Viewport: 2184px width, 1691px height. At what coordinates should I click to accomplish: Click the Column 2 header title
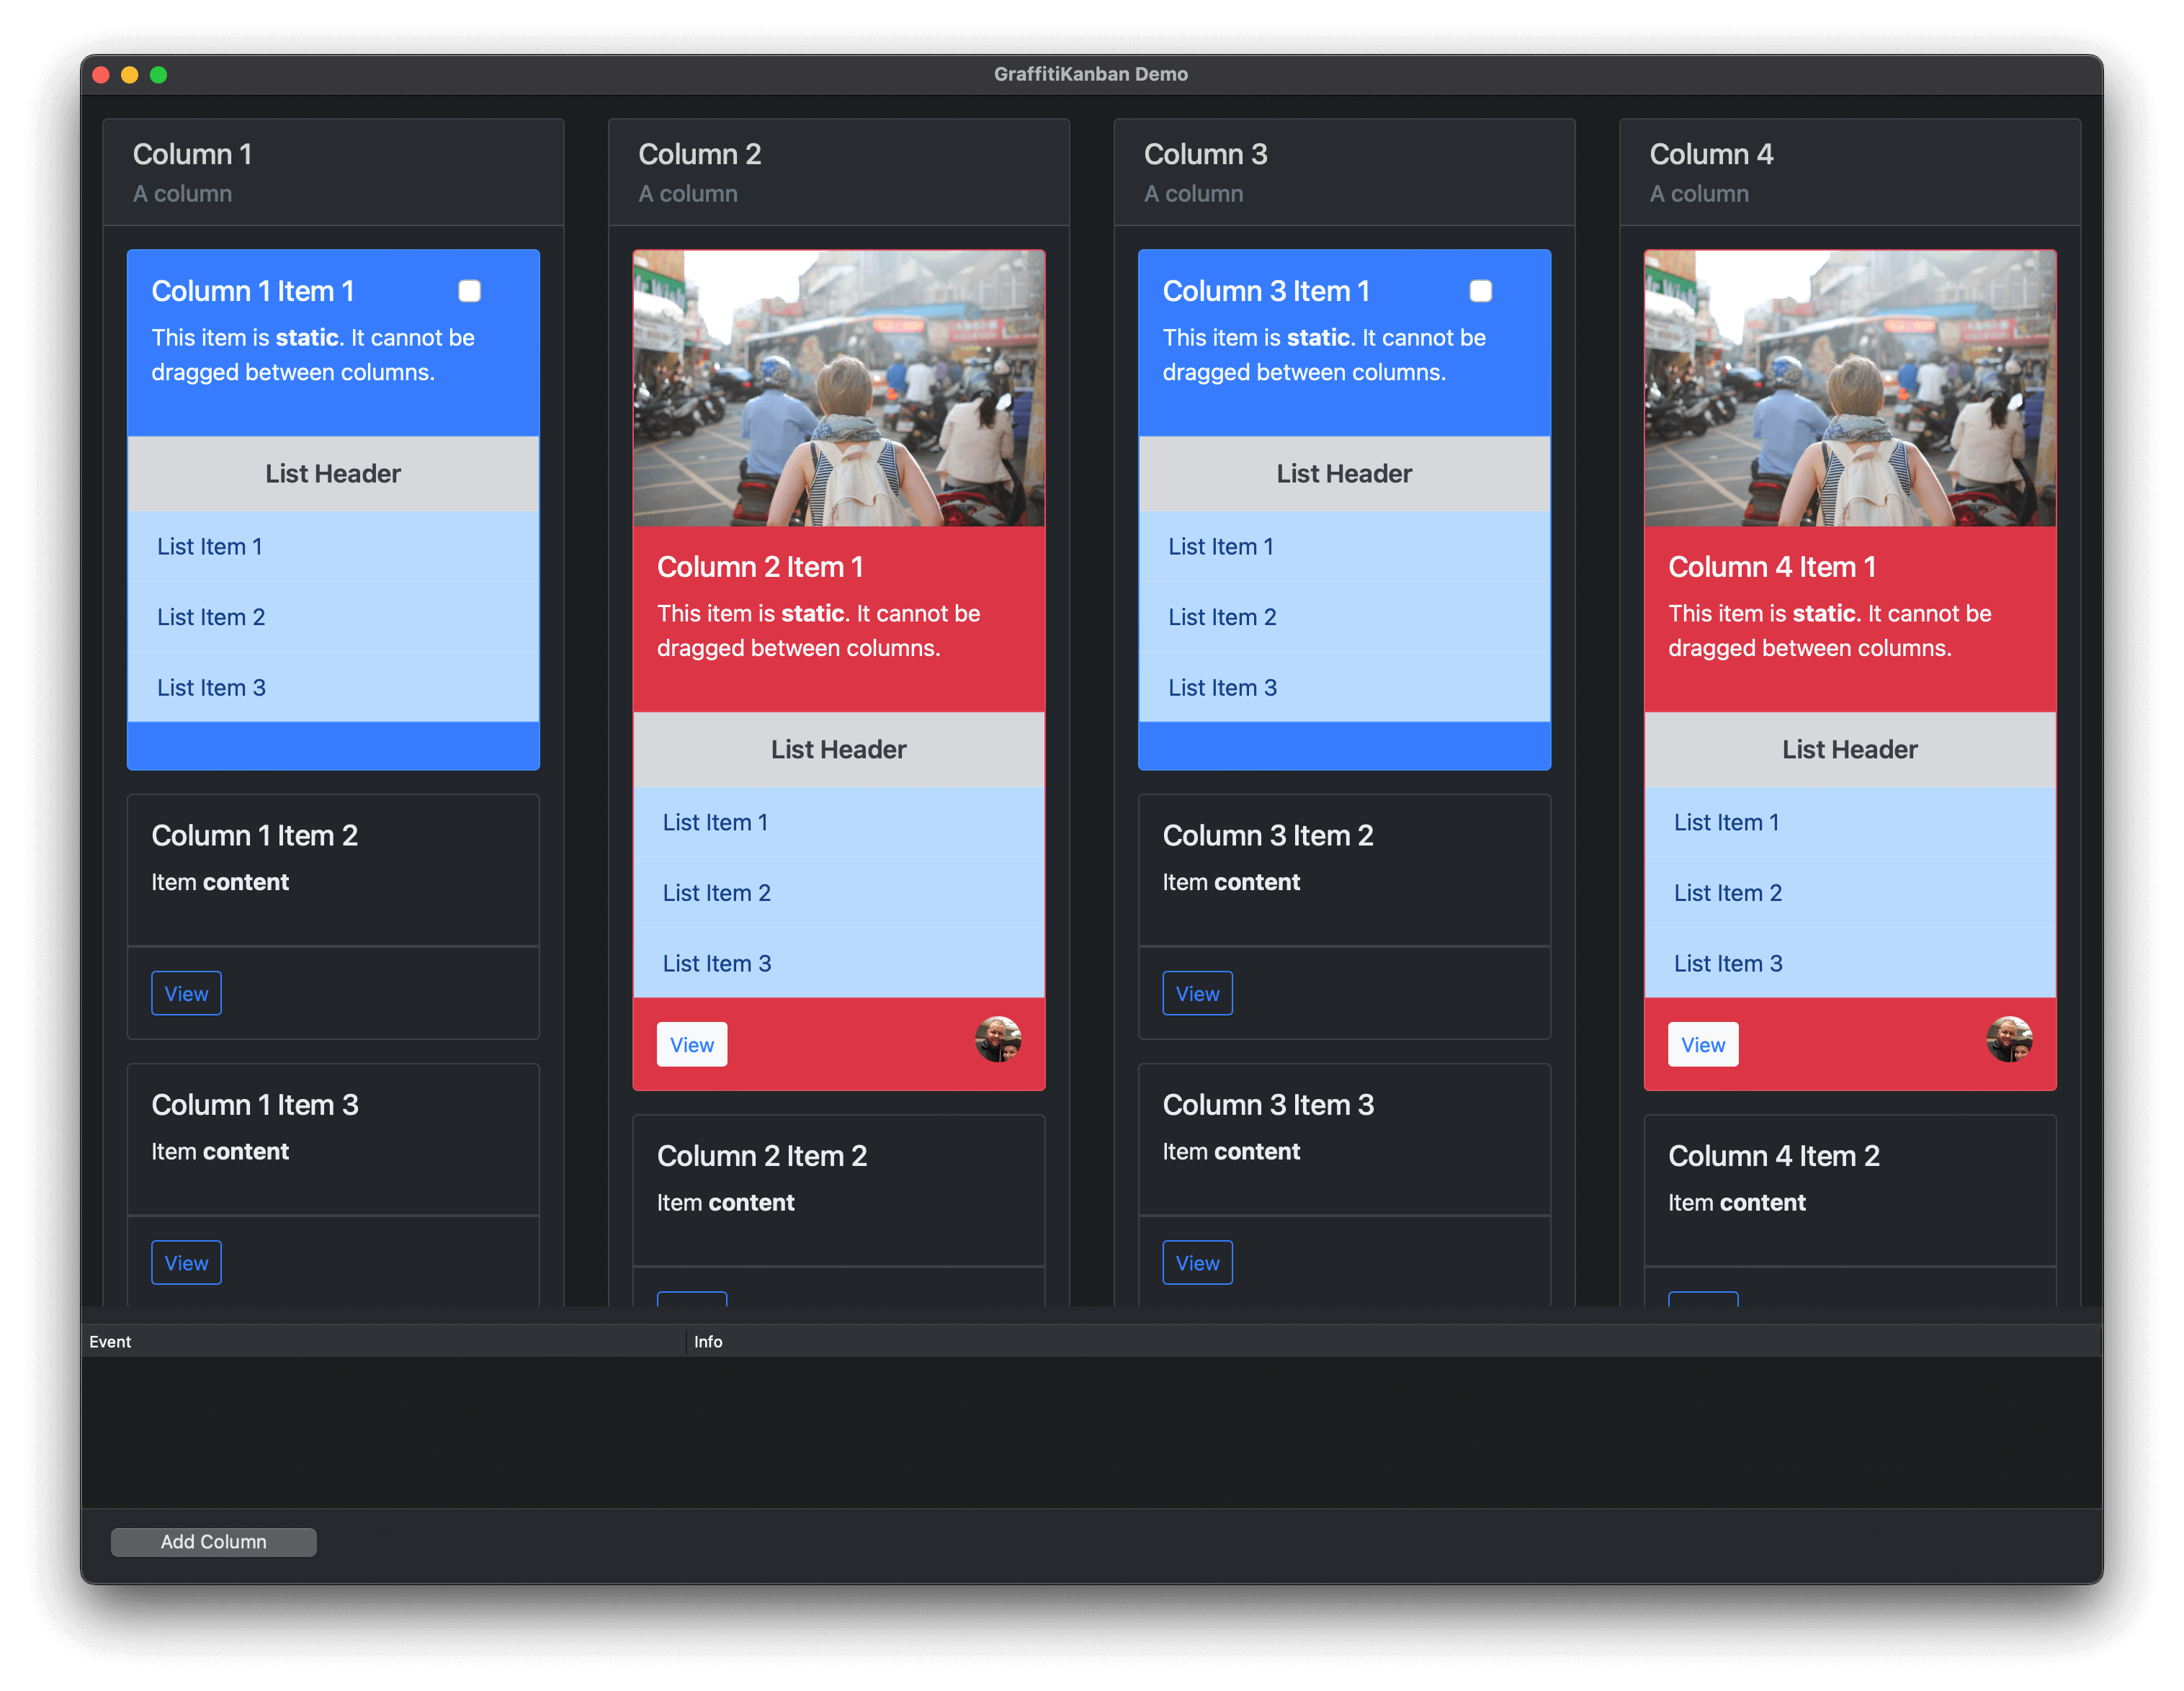(x=699, y=154)
